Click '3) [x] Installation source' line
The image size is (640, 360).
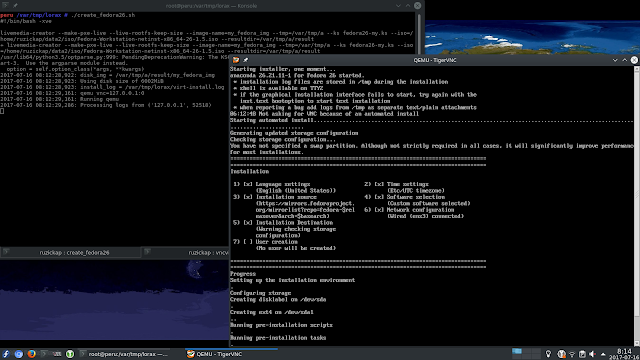click(275, 197)
